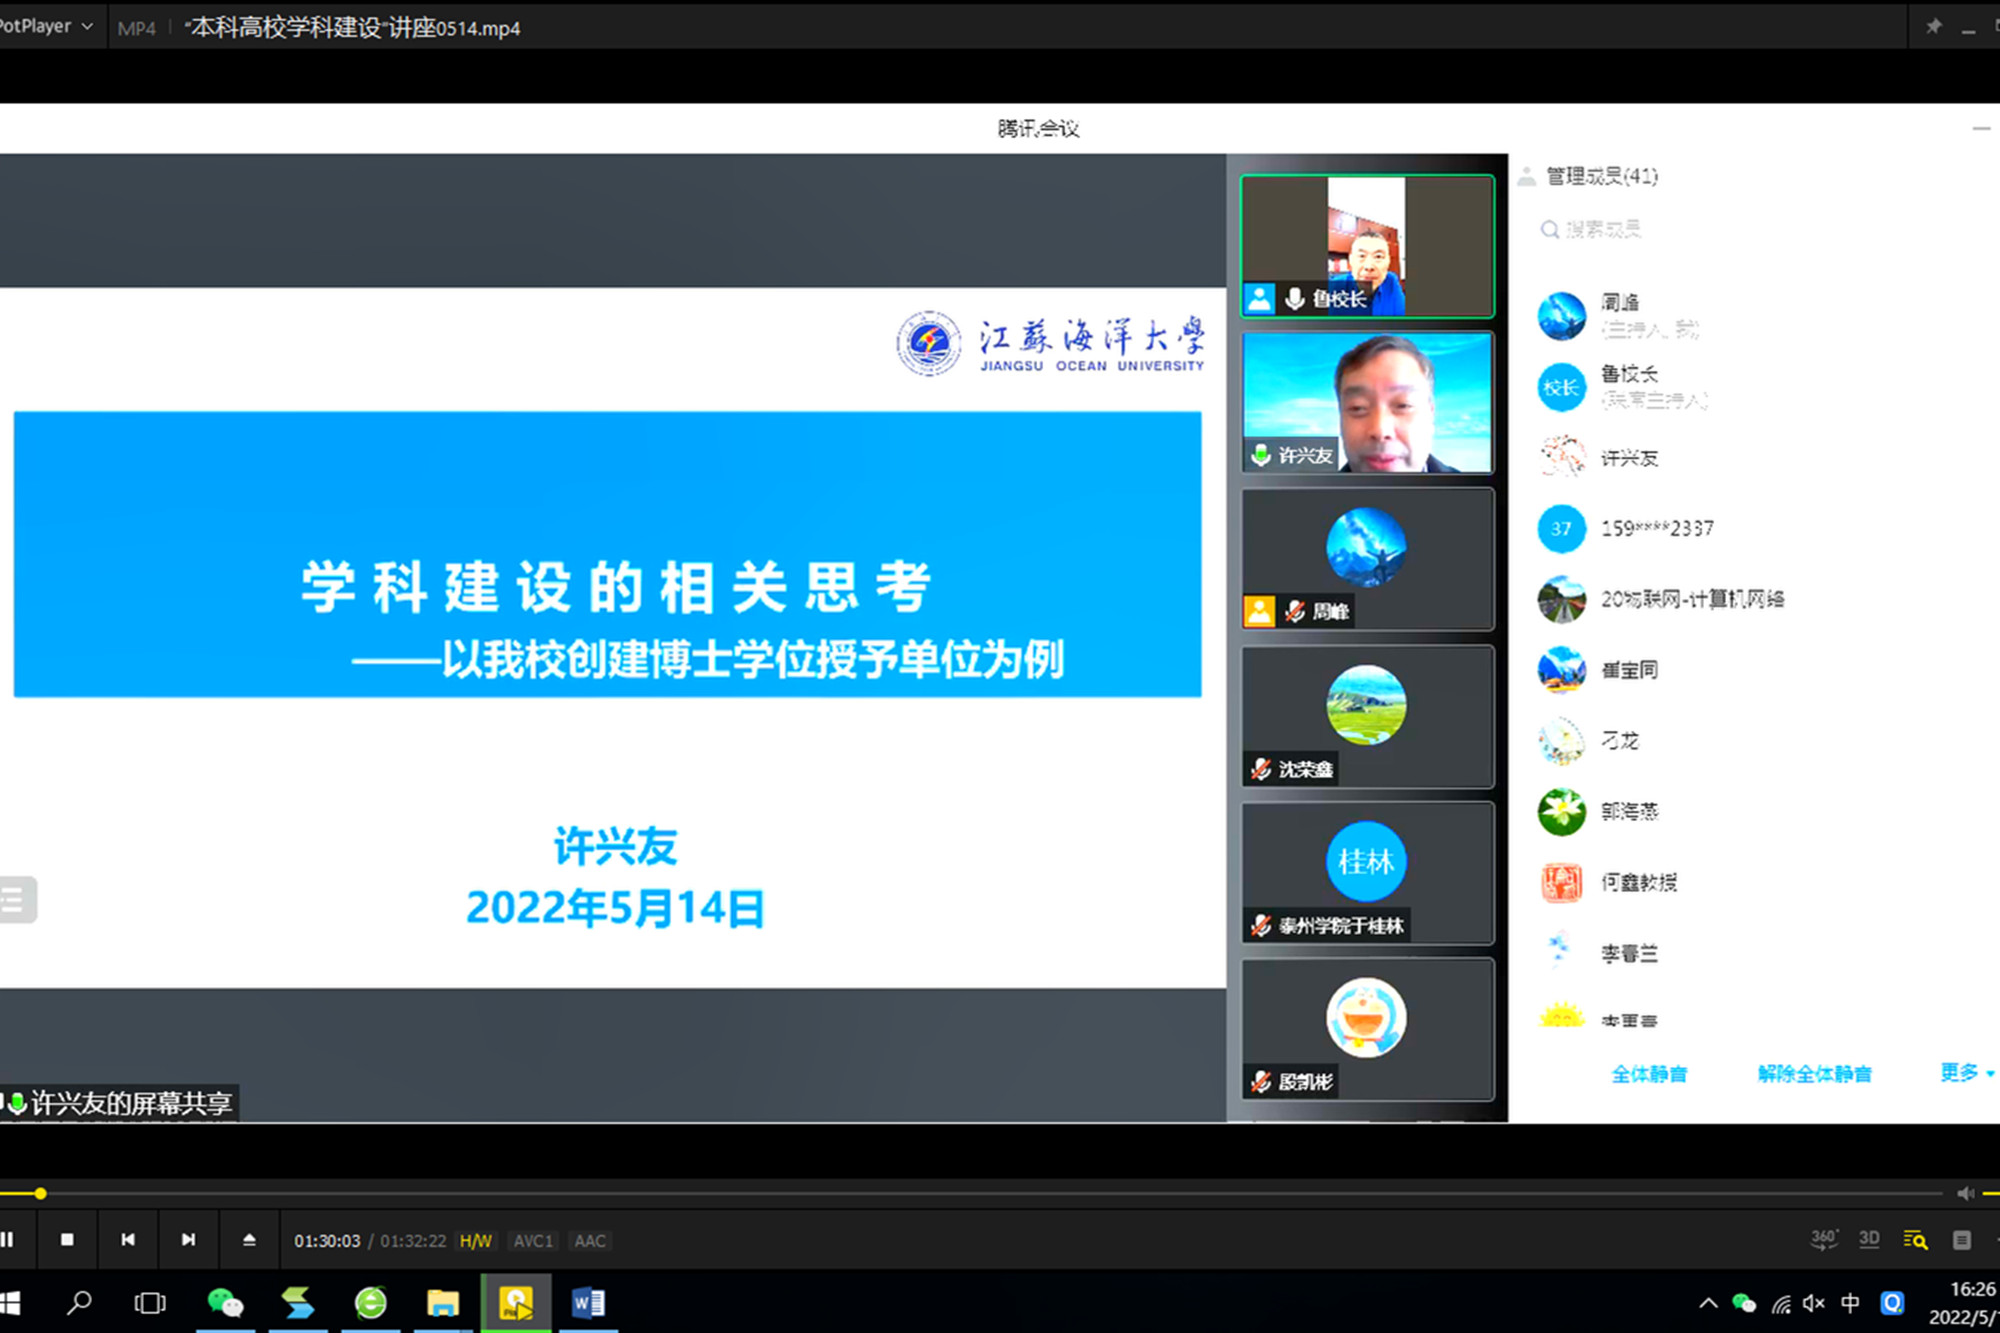Skip to the next track
This screenshot has height=1333, width=2000.
pos(188,1240)
